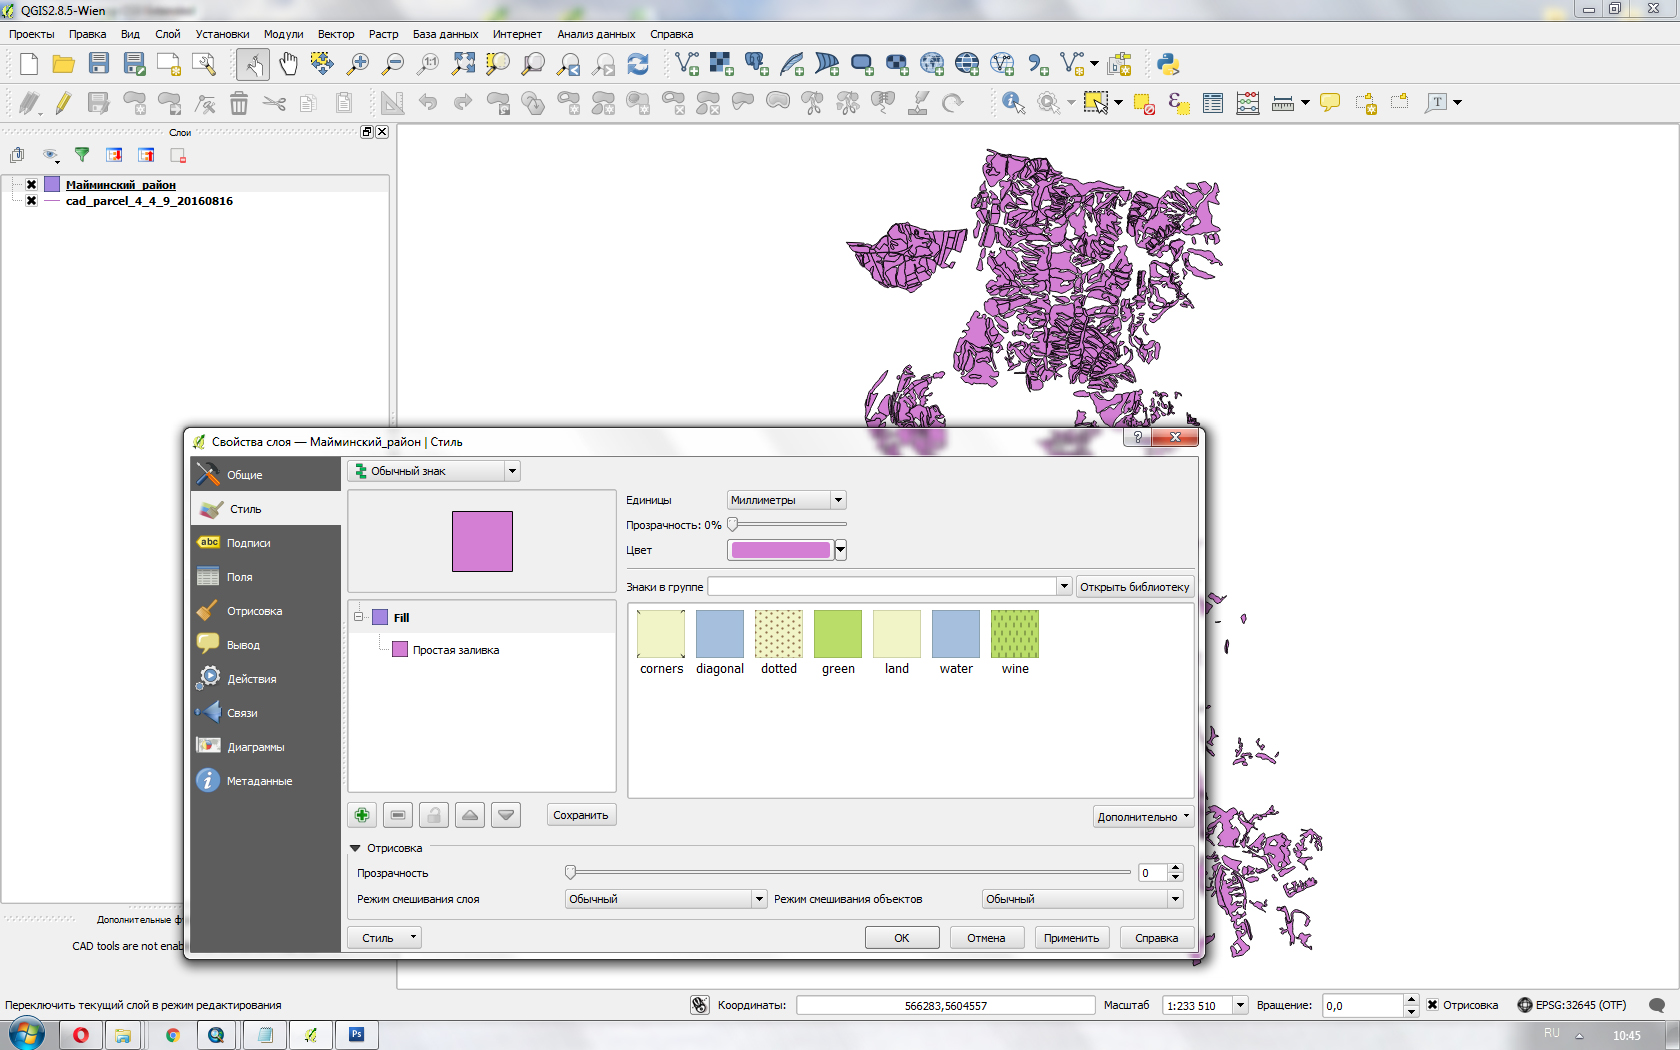Move symbol layer up
Viewport: 1680px width, 1050px height.
[470, 815]
